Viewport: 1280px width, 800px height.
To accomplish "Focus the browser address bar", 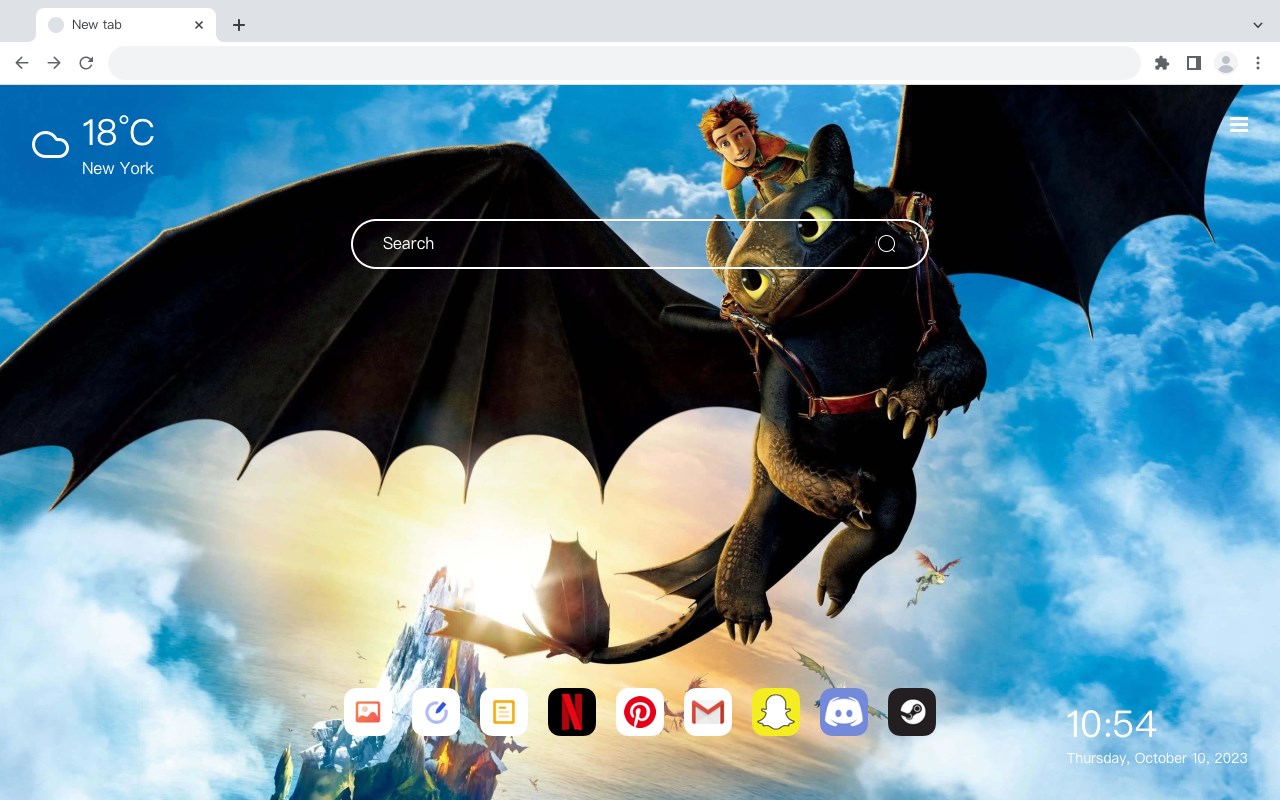I will coord(624,63).
